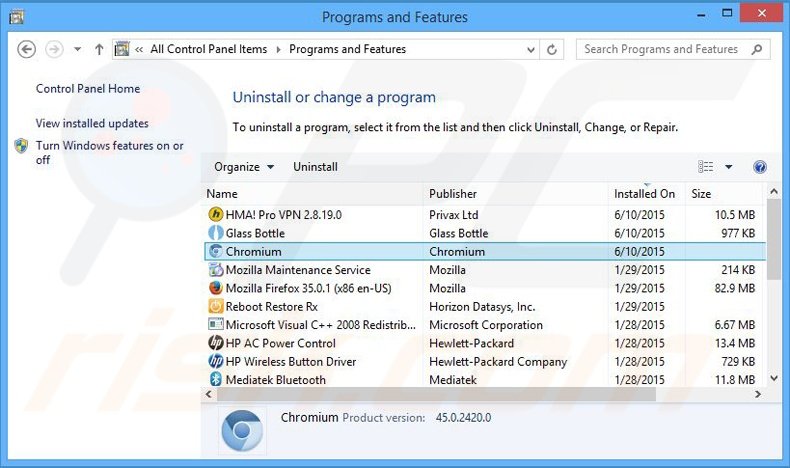Click the horizontal scrollbar thumb
The image size is (790, 468).
(x=436, y=394)
